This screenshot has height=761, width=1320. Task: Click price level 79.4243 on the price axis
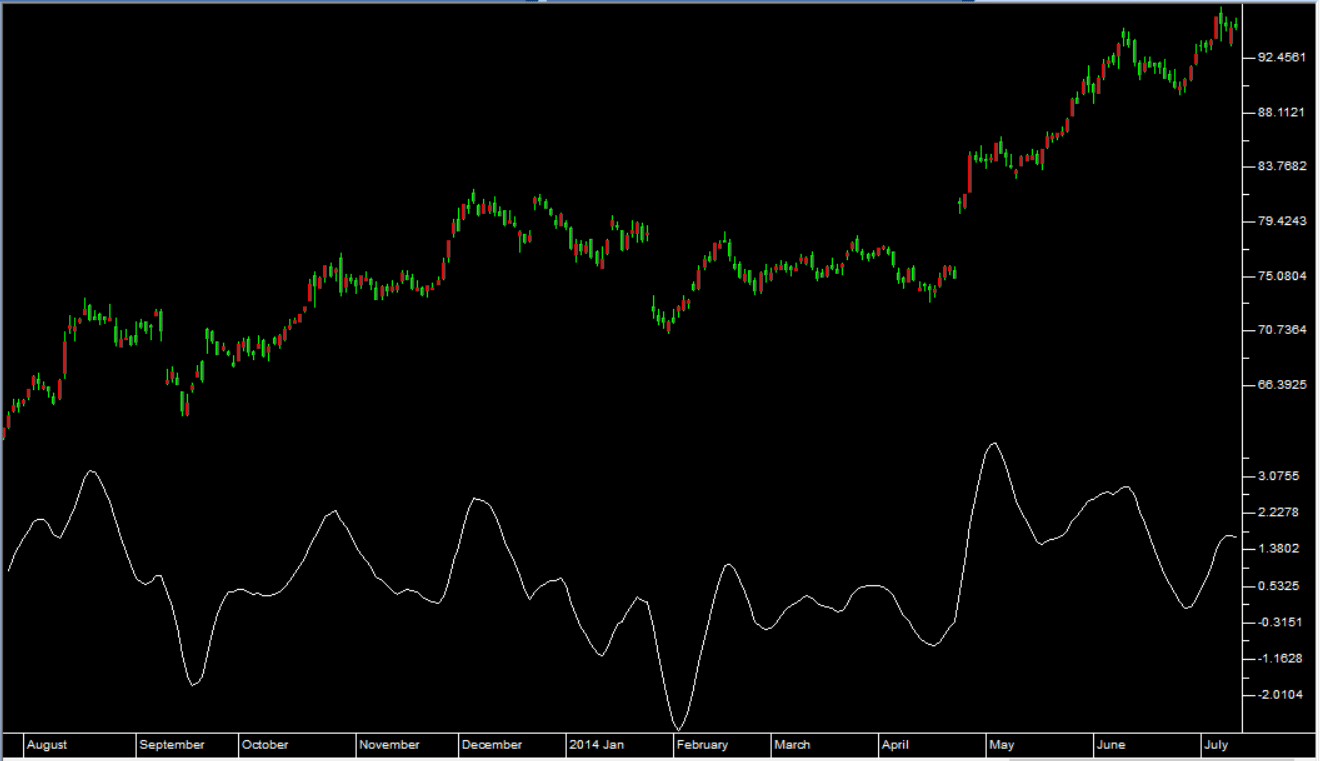1281,221
